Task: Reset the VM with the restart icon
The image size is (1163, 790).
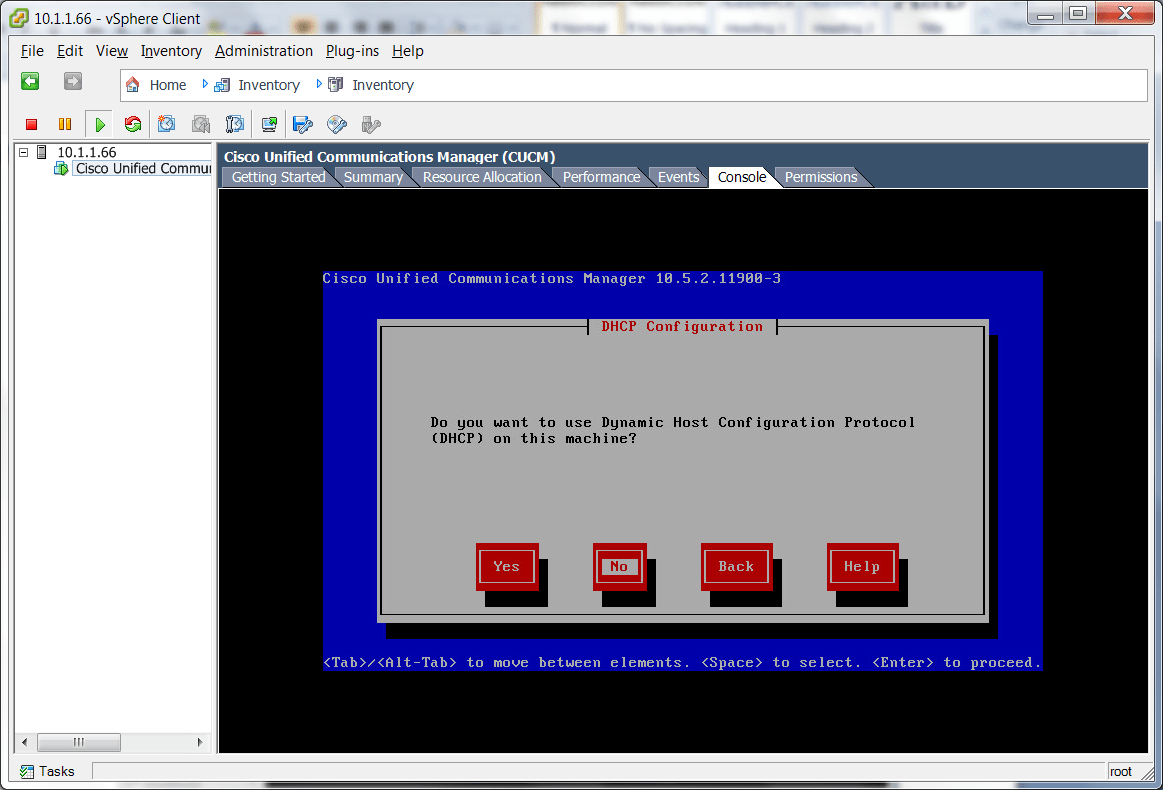Action: click(133, 124)
